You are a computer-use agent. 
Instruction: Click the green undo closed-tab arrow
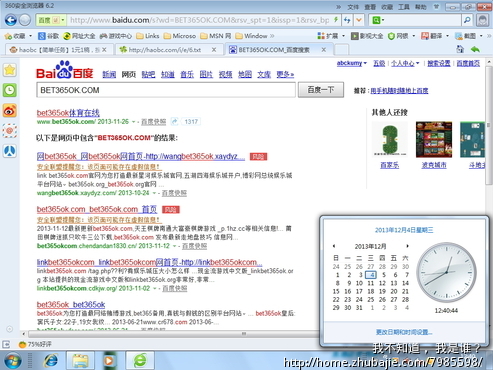475,50
